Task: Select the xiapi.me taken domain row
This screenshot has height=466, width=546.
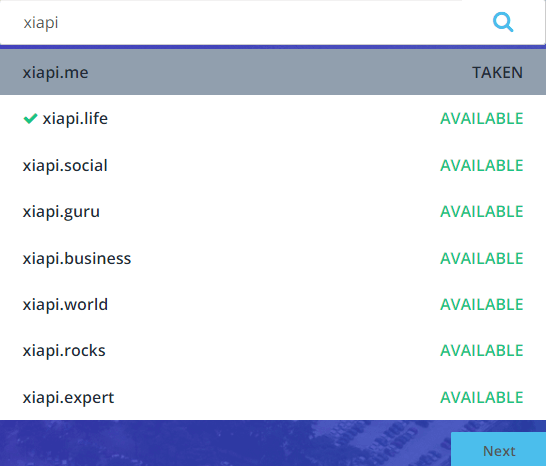Action: coord(273,72)
